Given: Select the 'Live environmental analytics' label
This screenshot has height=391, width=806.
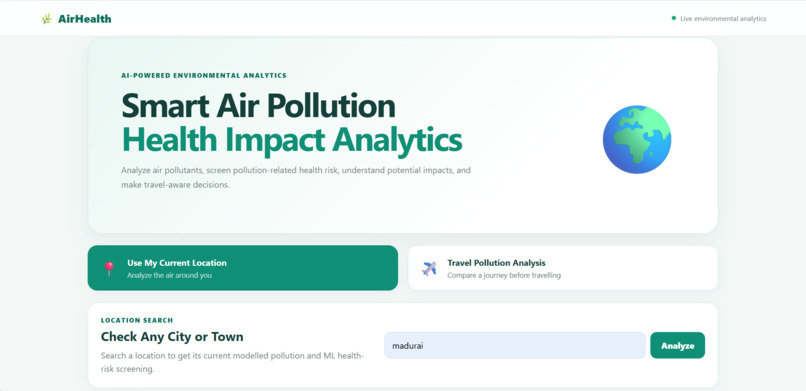Looking at the screenshot, I should [723, 18].
